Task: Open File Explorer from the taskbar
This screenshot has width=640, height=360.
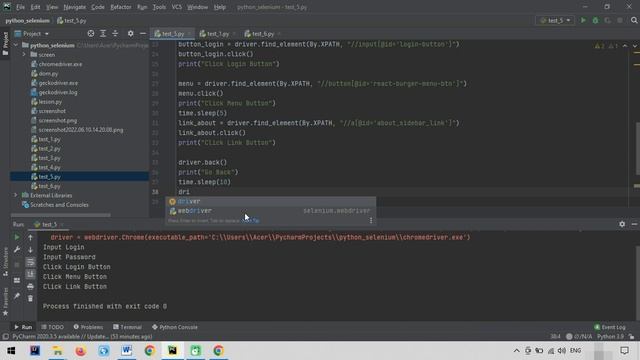Action: pyautogui.click(x=58, y=351)
